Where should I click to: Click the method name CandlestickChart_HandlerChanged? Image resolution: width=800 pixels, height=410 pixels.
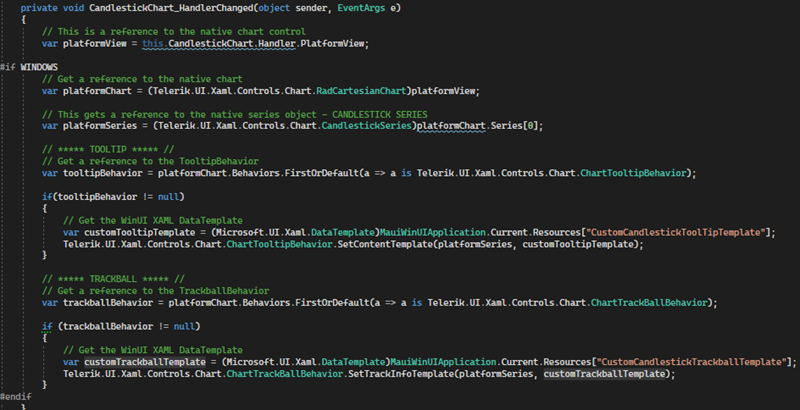click(171, 8)
